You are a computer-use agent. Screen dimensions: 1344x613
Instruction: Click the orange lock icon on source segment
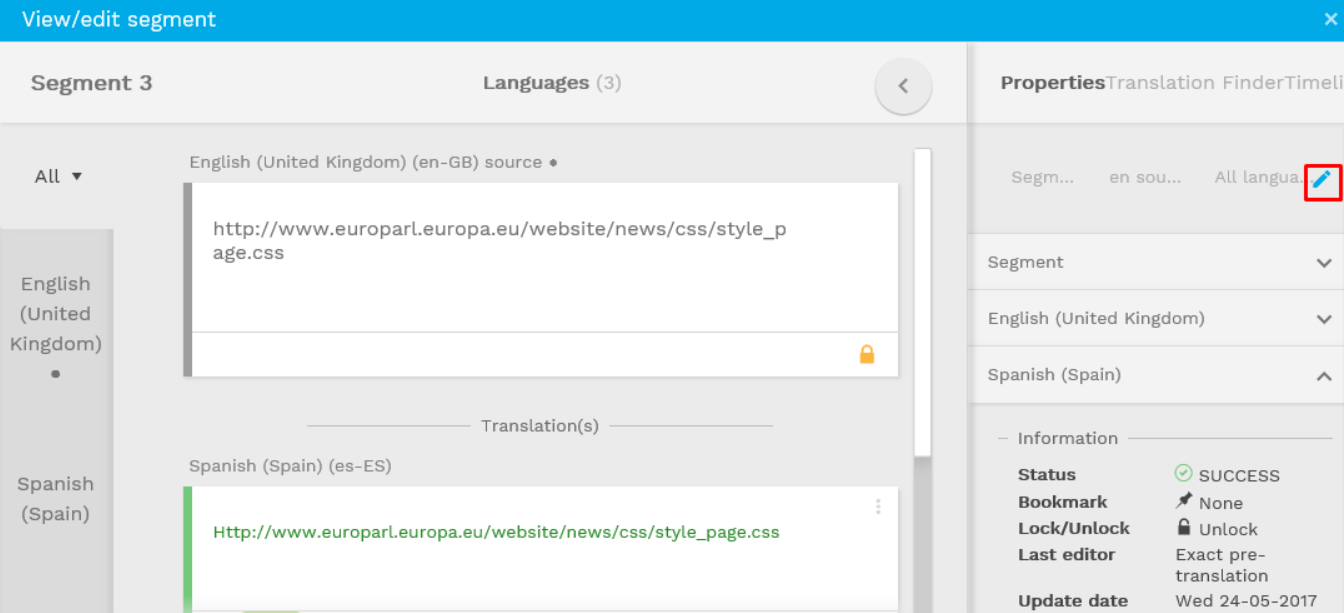point(867,354)
